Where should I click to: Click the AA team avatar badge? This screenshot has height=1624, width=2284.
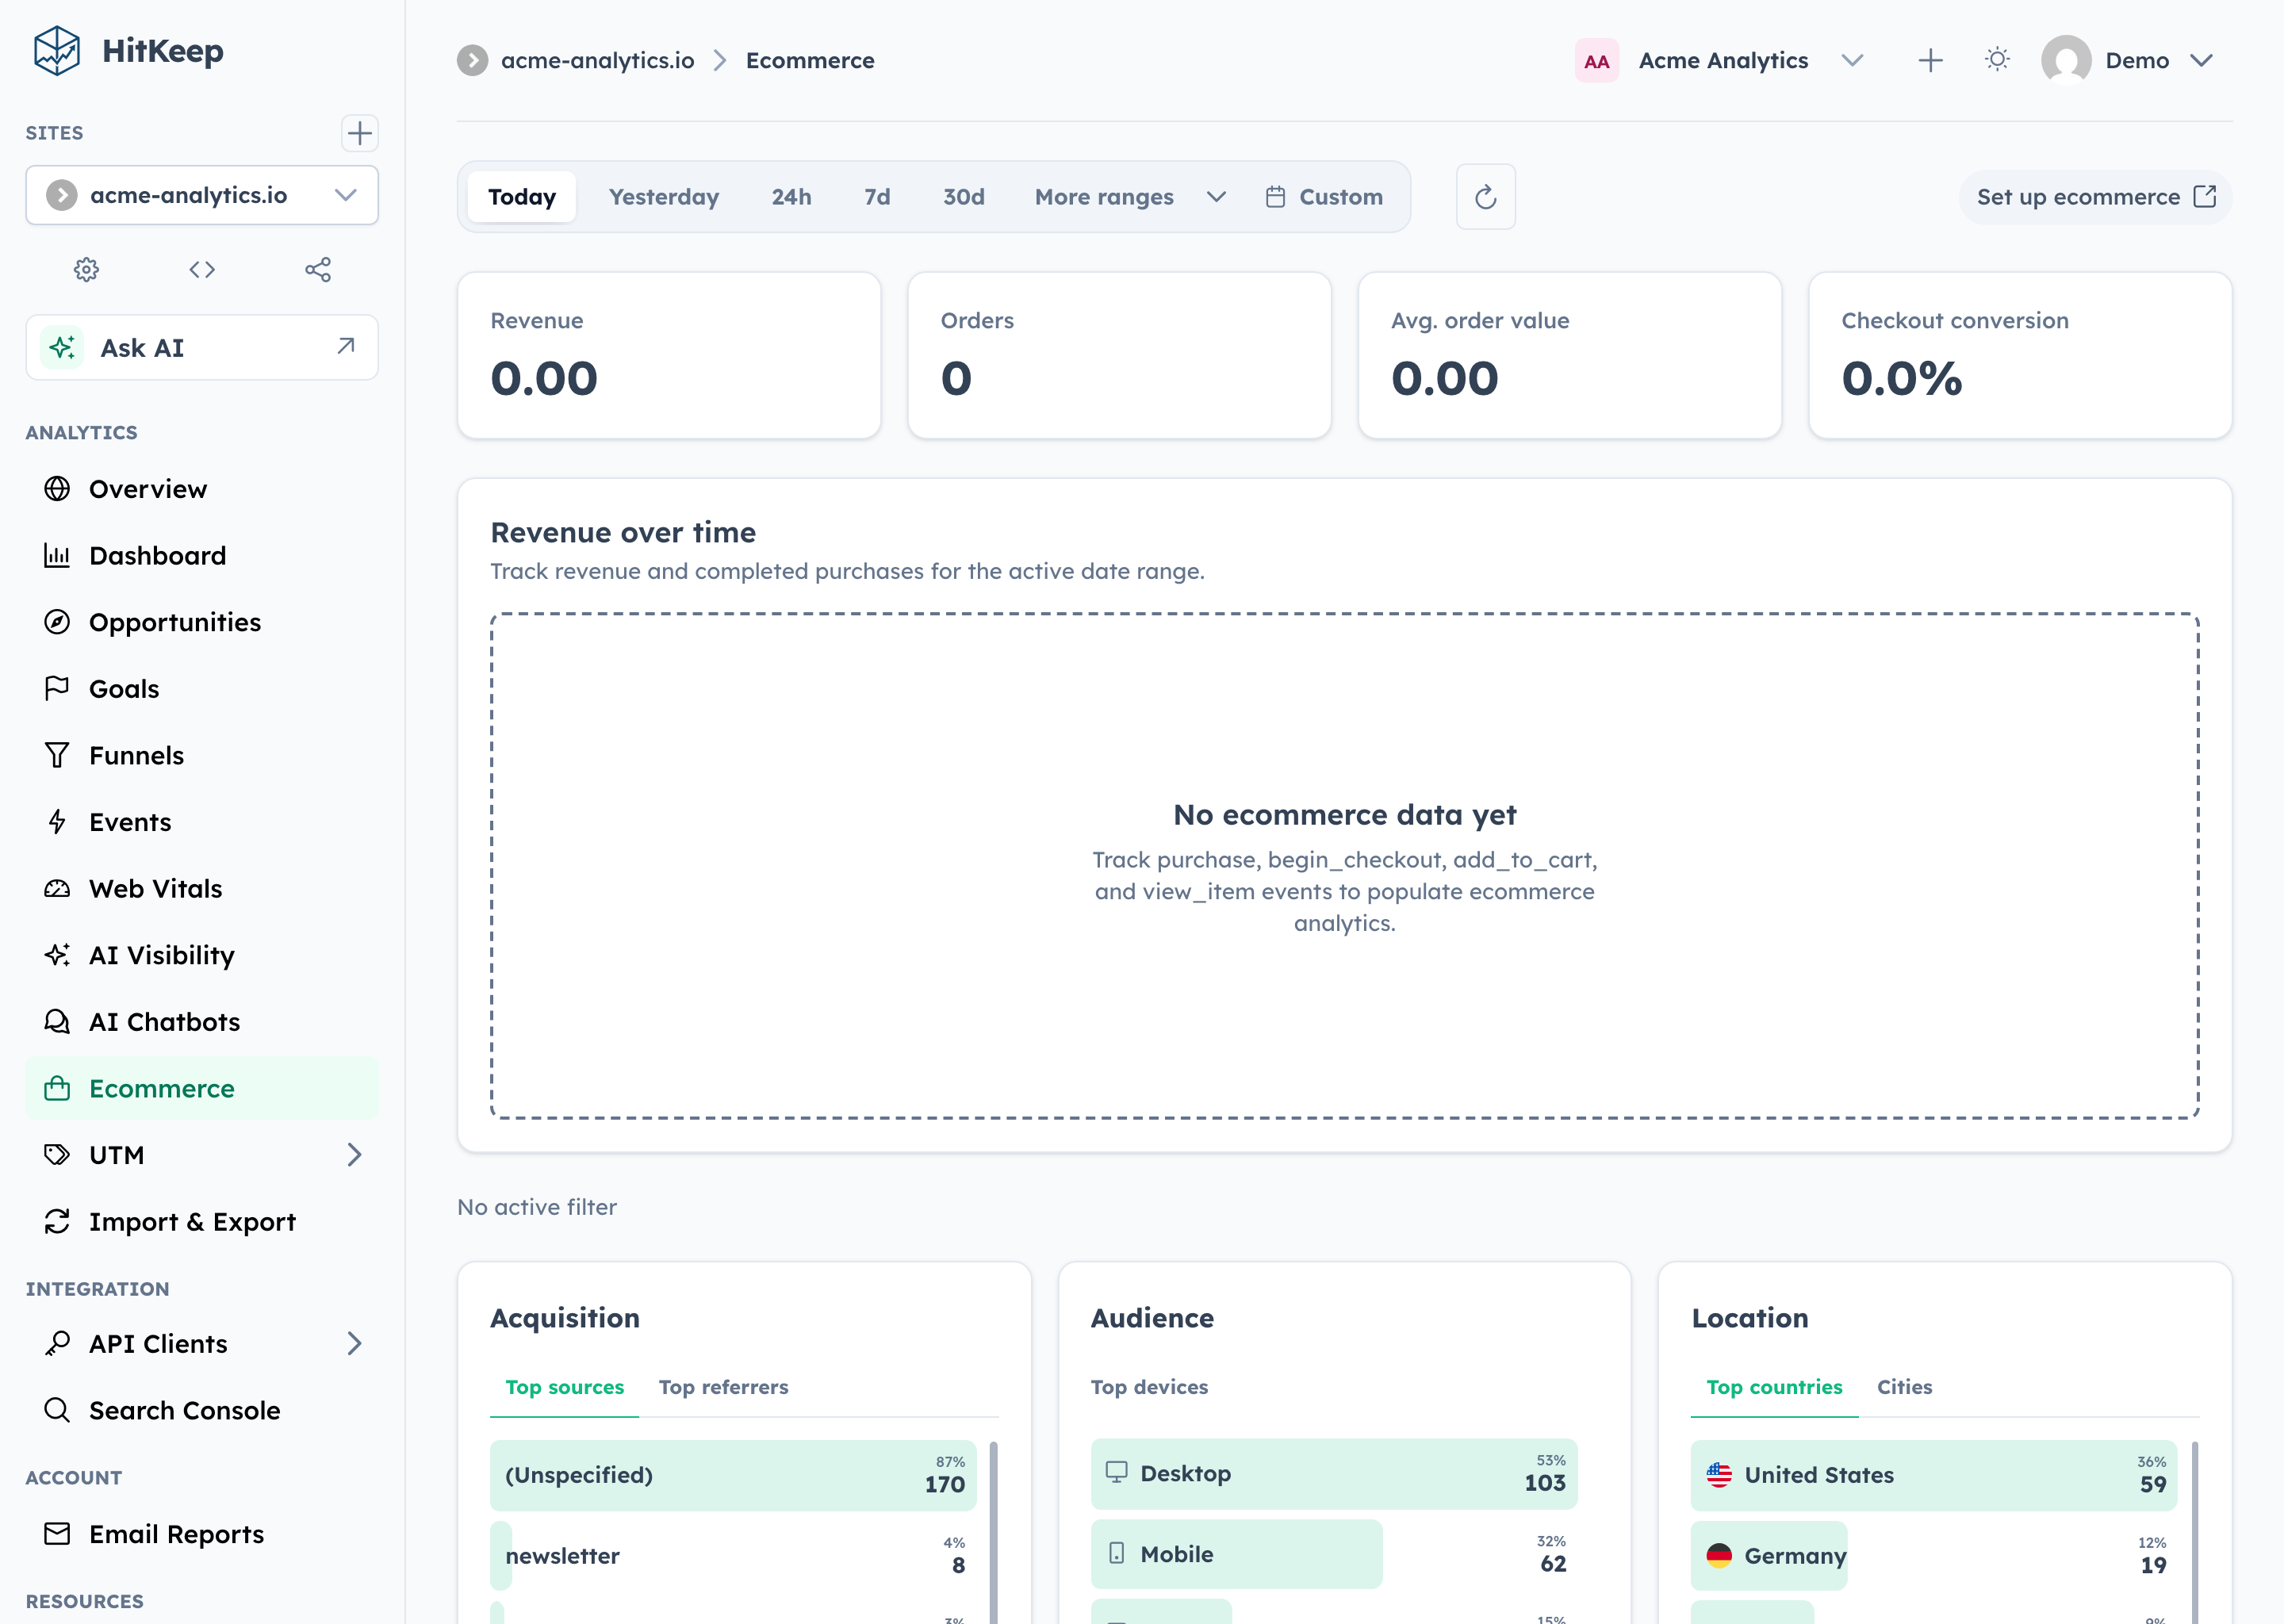coord(1597,61)
